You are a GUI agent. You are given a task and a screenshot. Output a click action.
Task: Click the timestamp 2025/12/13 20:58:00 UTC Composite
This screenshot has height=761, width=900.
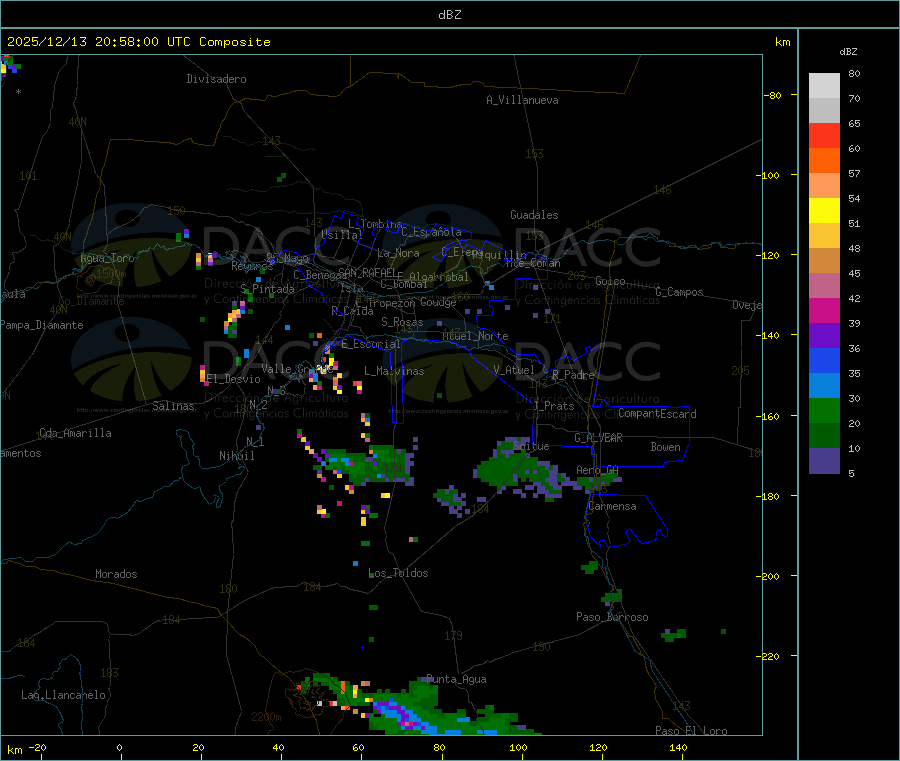click(x=138, y=42)
